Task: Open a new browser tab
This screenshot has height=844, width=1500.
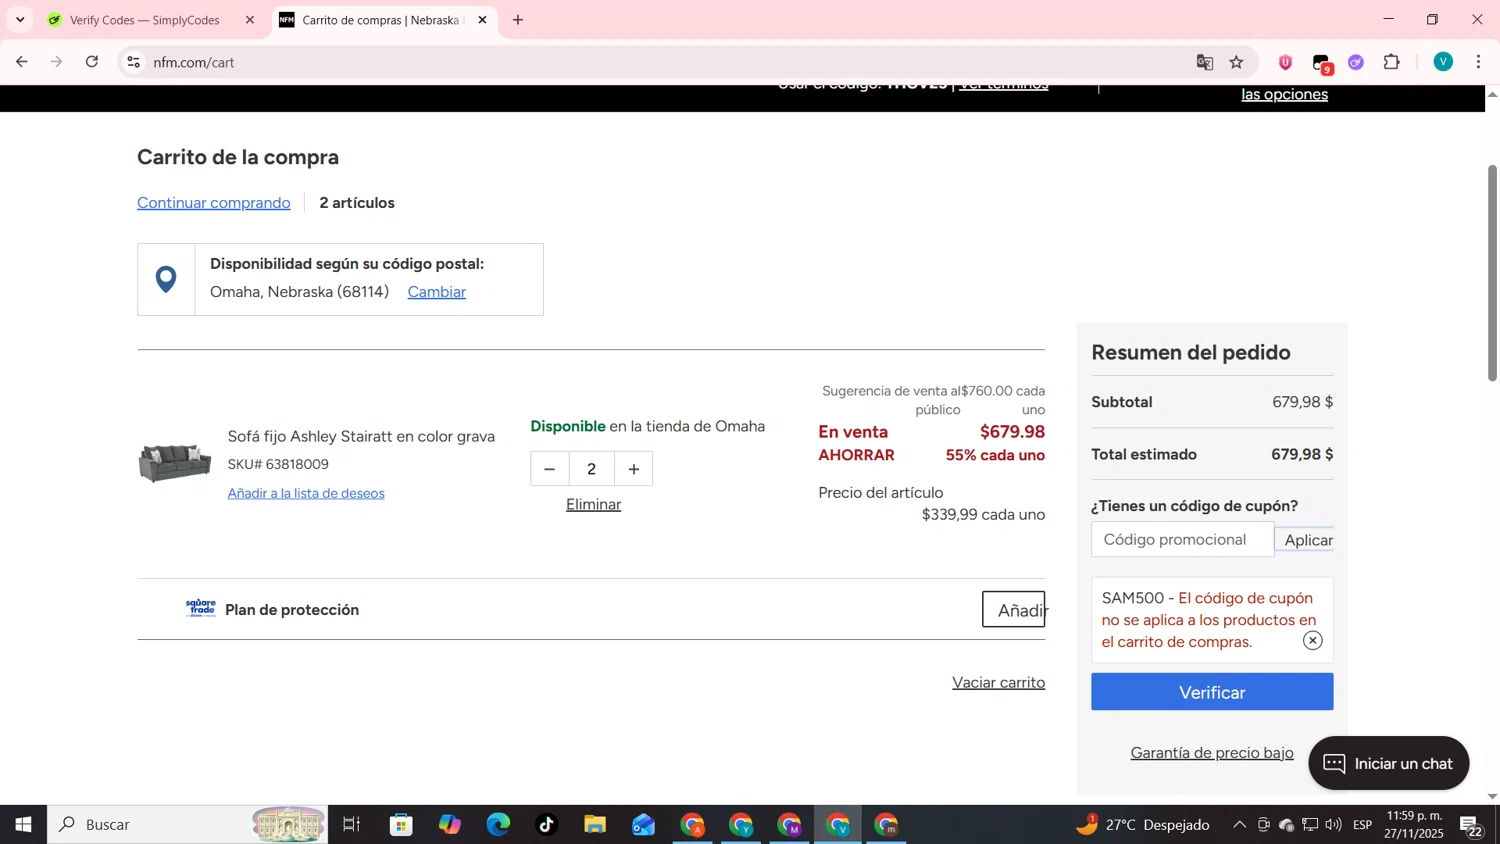Action: (518, 20)
